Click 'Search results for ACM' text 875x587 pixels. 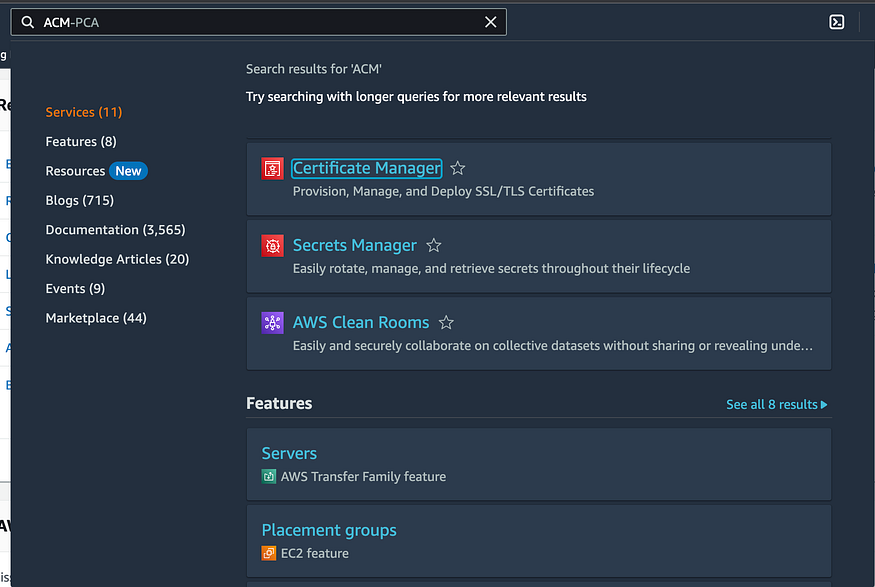click(314, 69)
